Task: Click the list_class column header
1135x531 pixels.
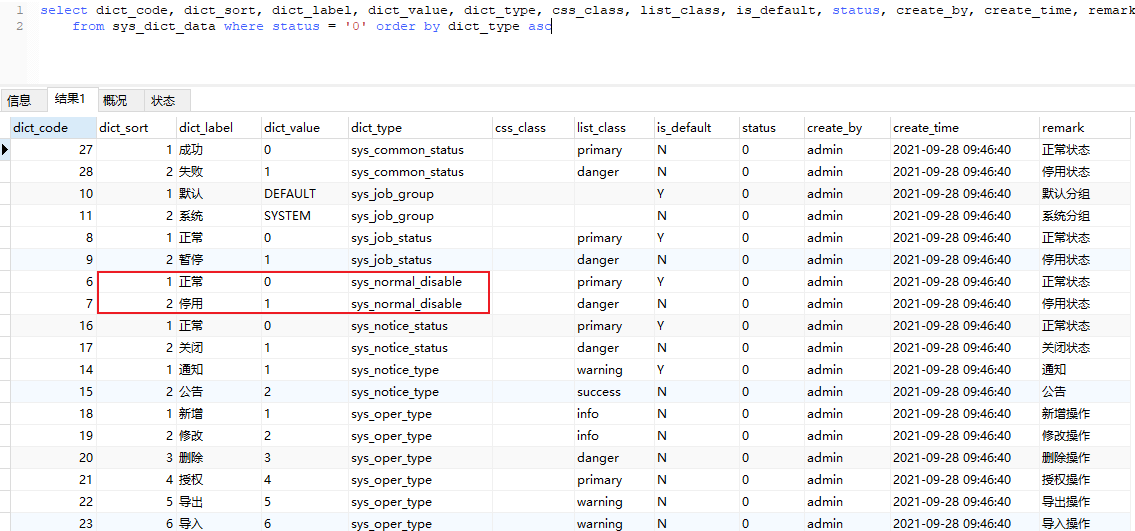Action: click(614, 128)
